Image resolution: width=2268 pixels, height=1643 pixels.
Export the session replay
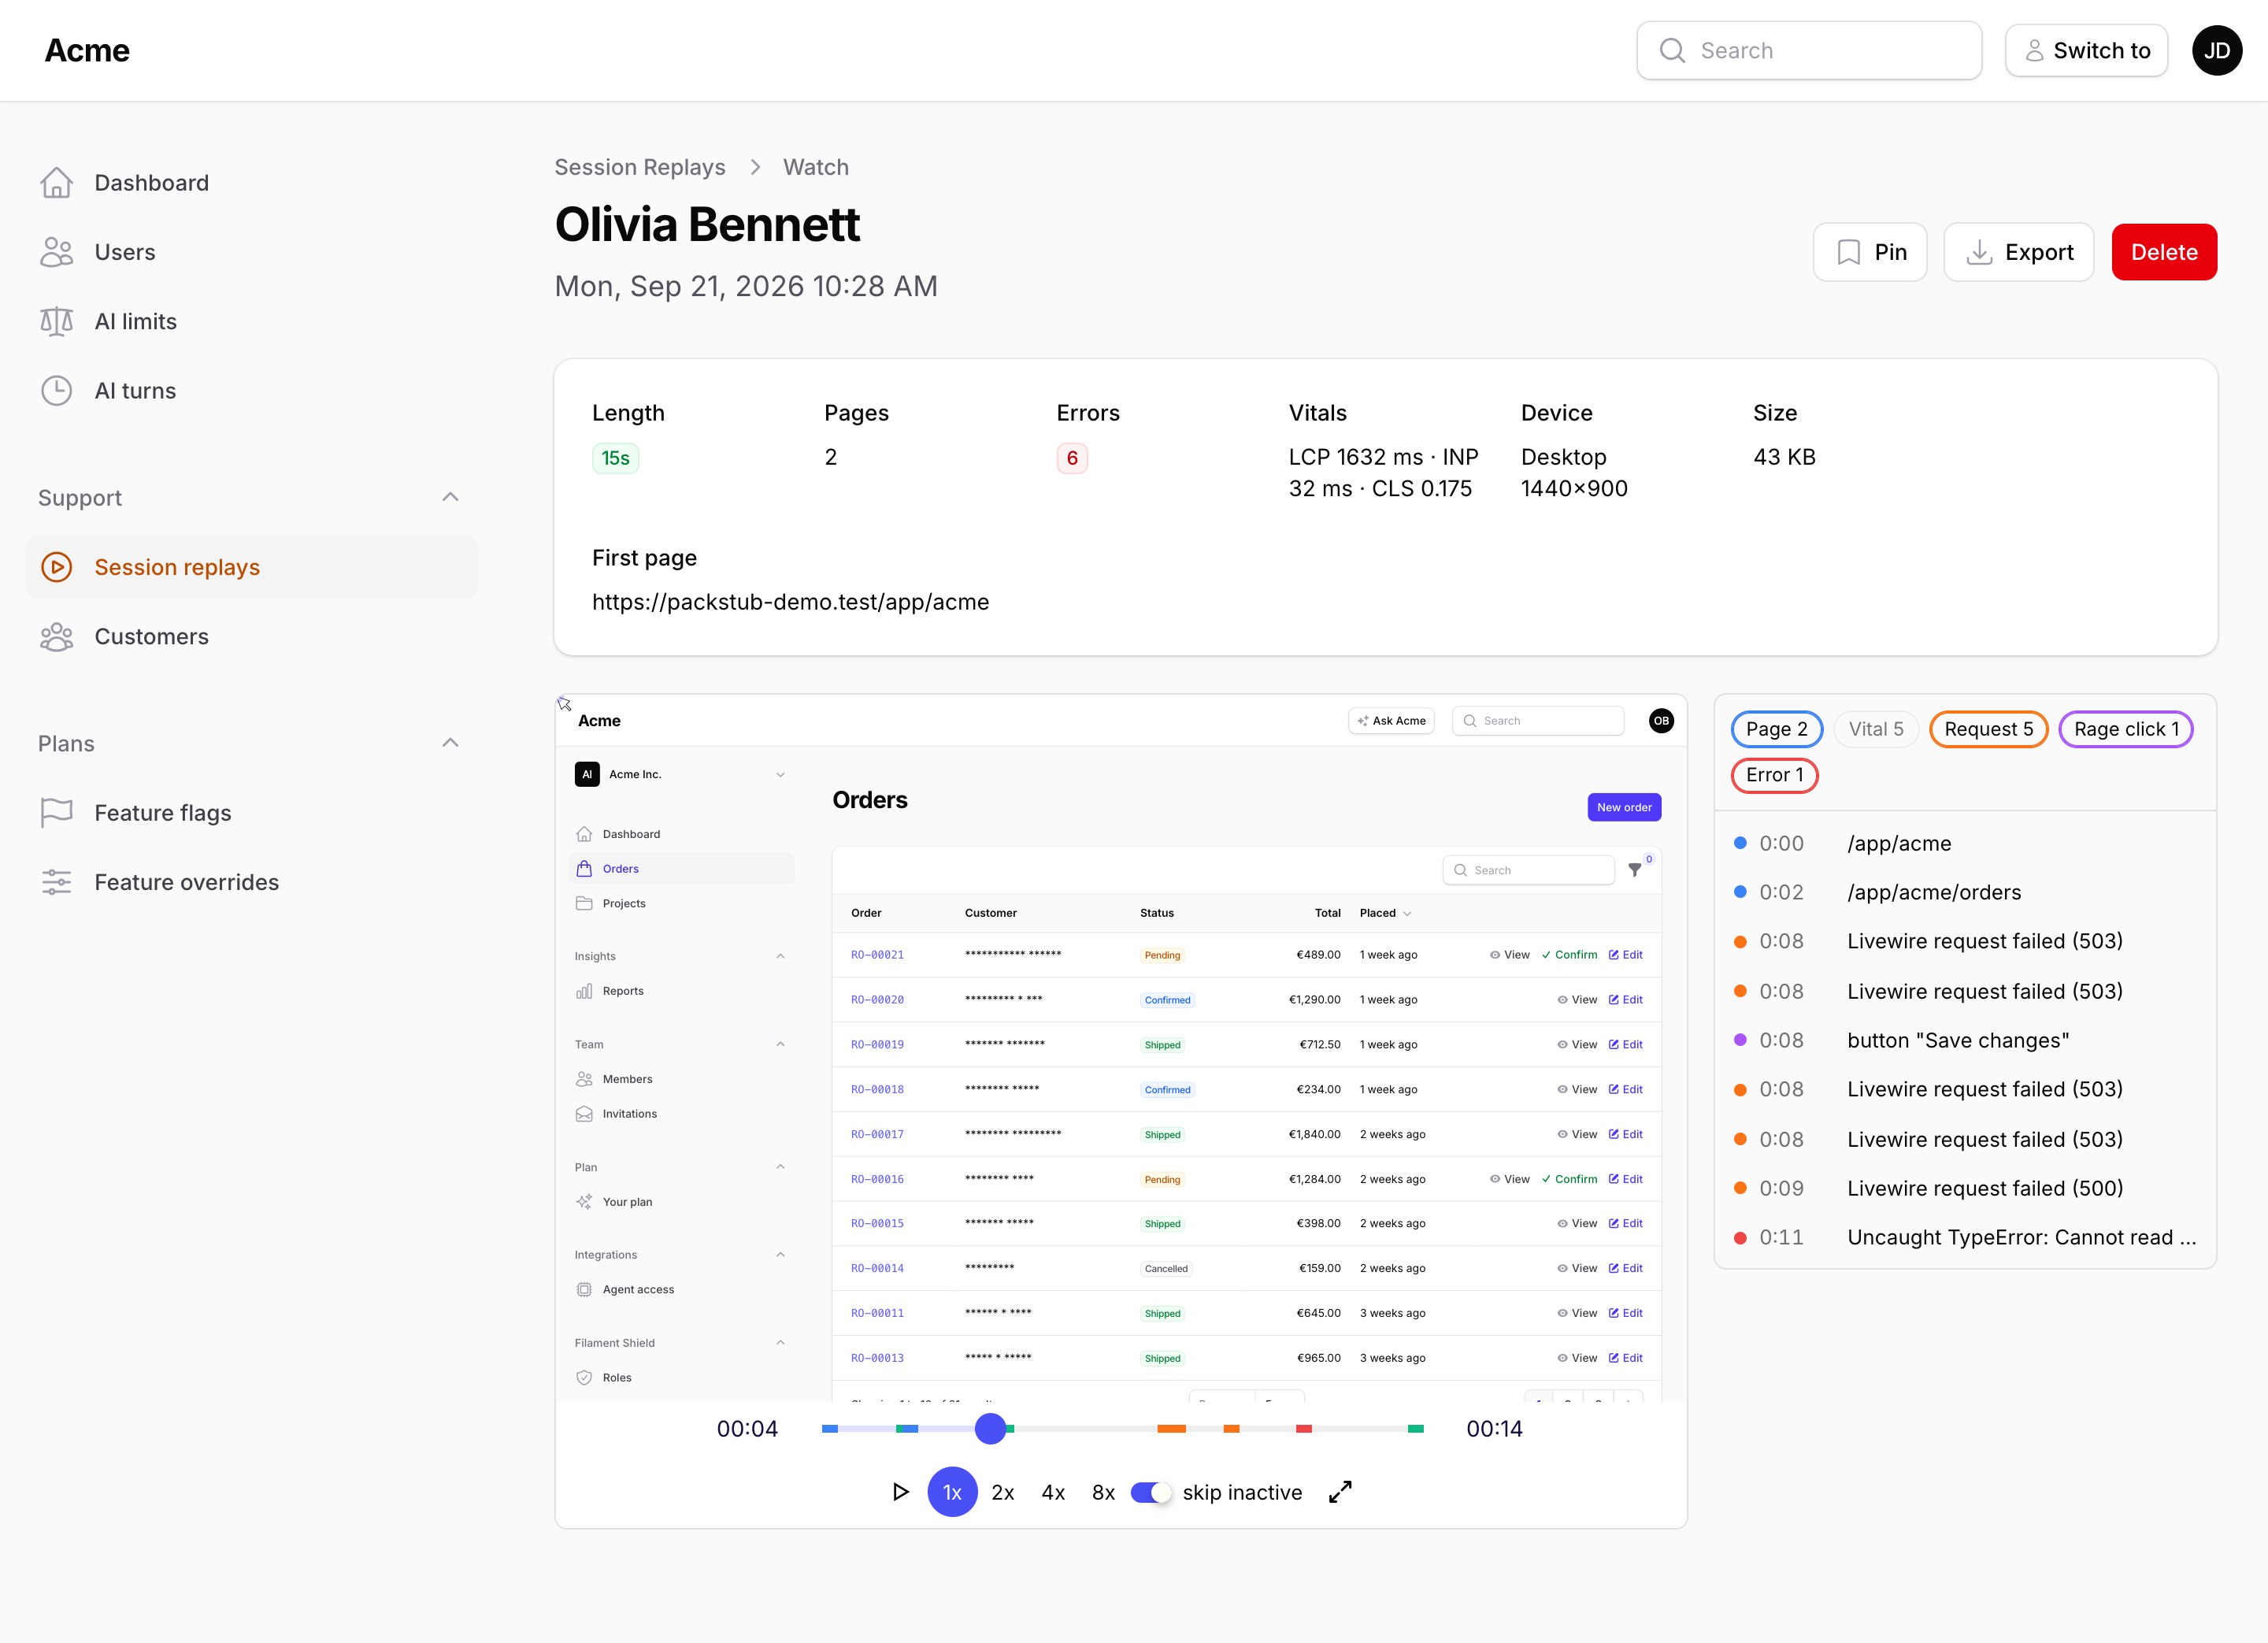[x=2018, y=252]
